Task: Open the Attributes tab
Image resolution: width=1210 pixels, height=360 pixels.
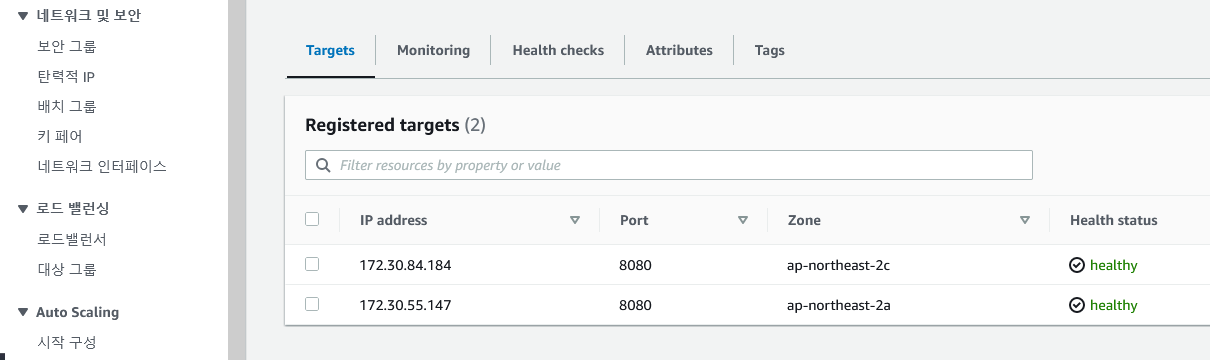Action: click(679, 50)
